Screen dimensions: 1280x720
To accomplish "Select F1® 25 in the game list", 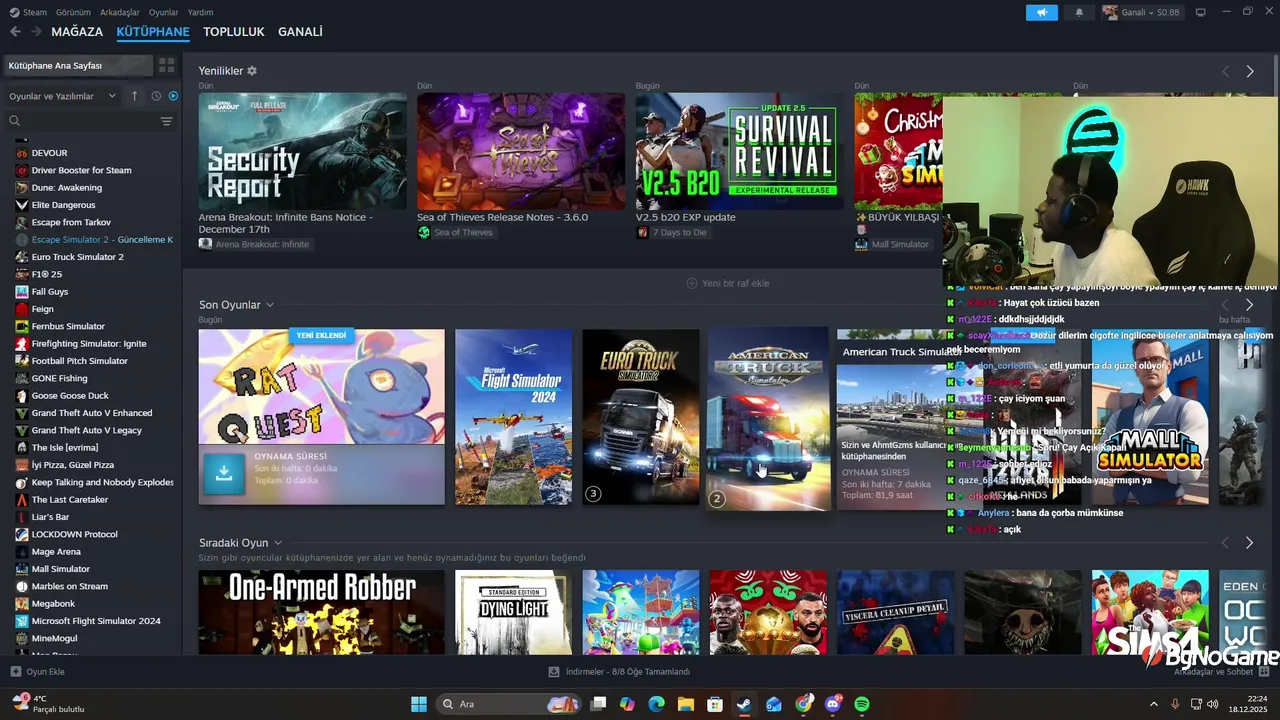I will tap(46, 274).
